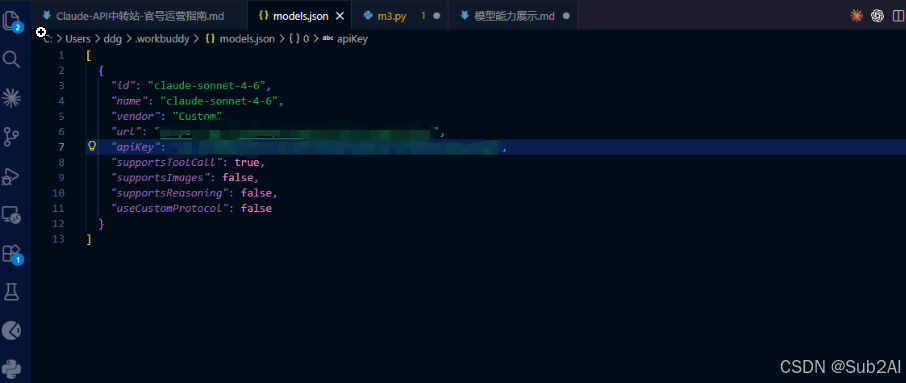Click the "claude-sonnet-4-6" value on line 3
Viewport: 906px width, 383px height.
206,85
